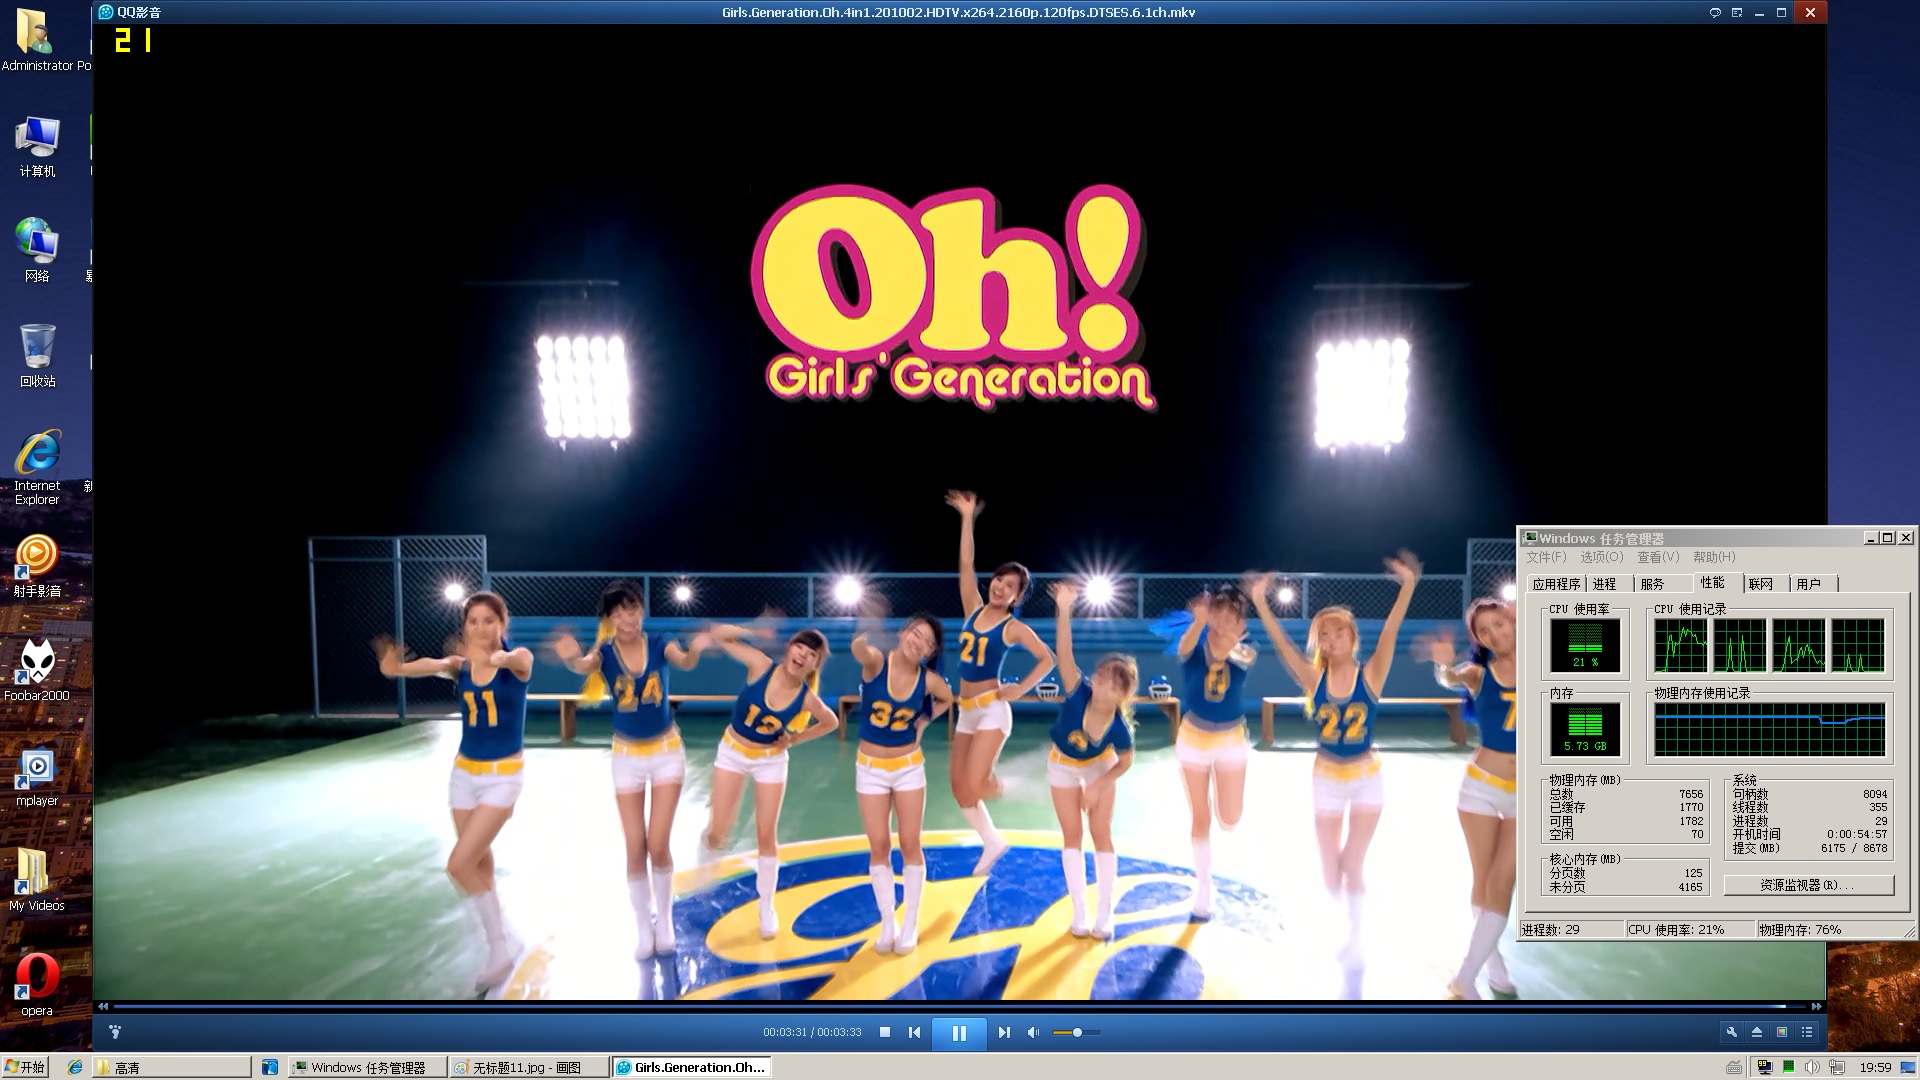Open the 联网 tab in Task Manager

1761,584
